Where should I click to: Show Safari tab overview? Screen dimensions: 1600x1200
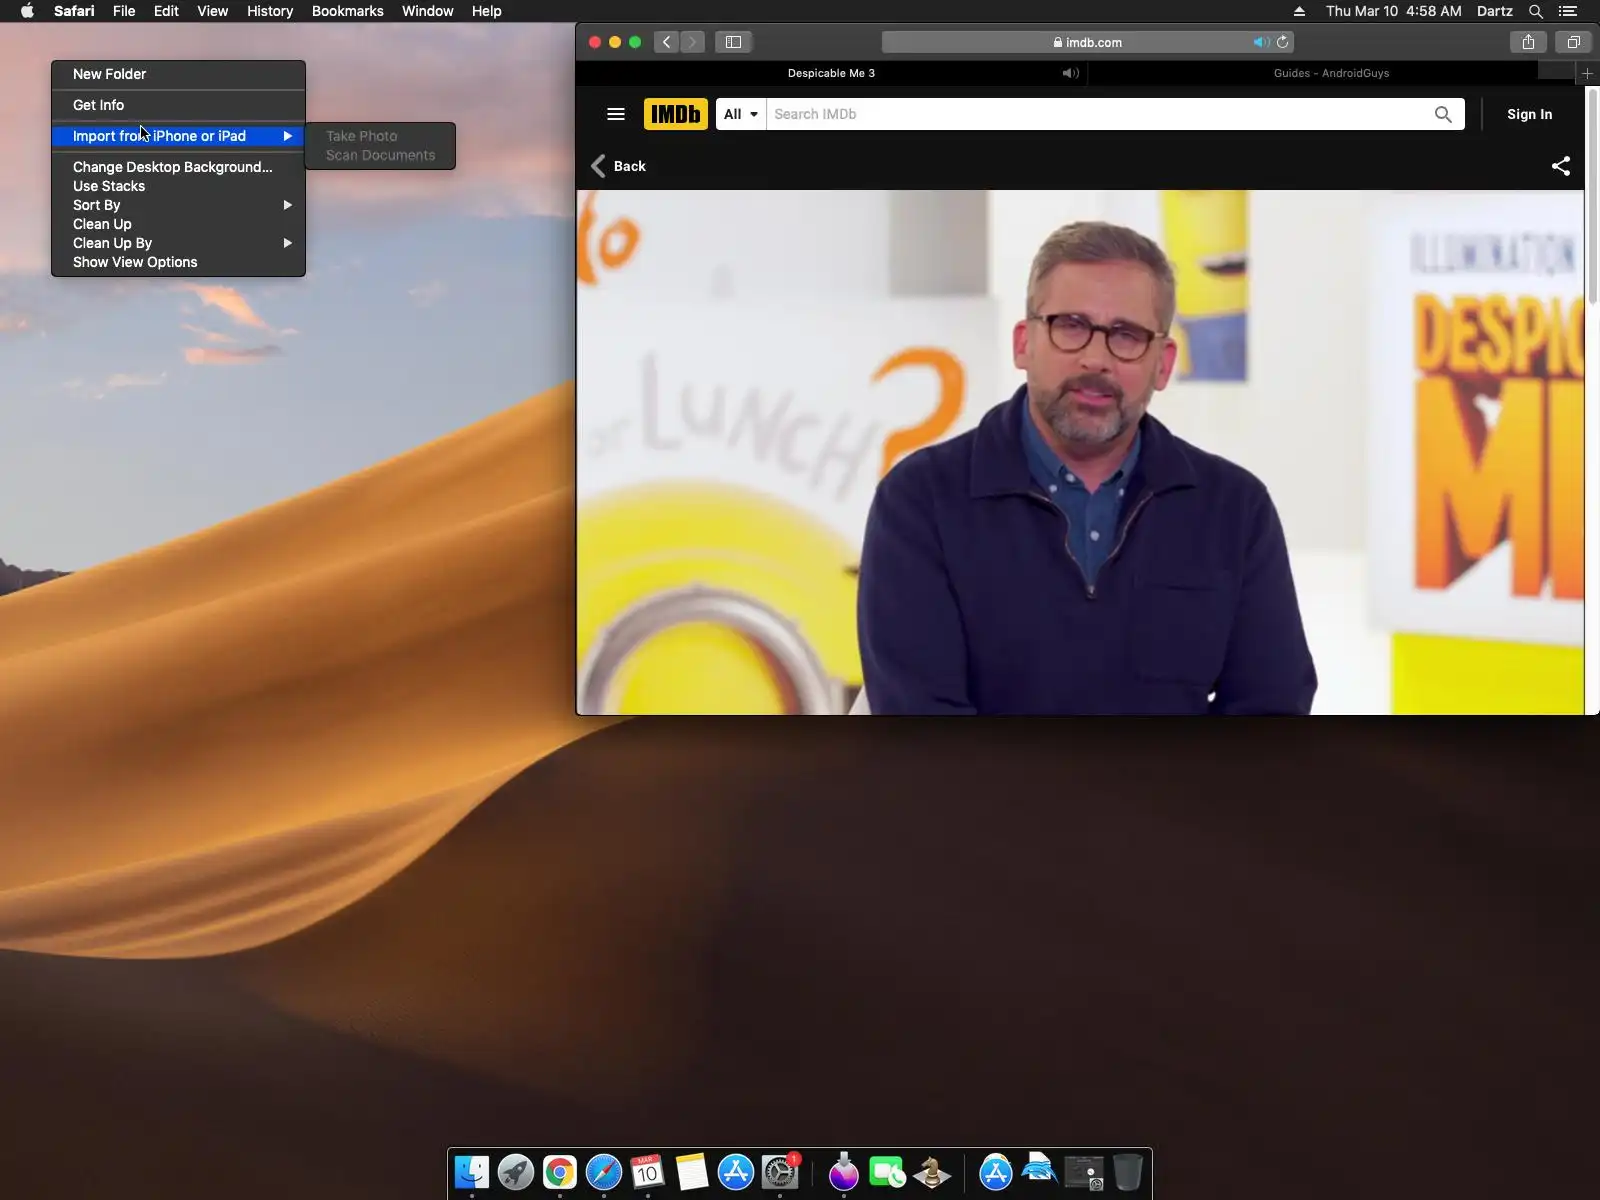(1573, 42)
